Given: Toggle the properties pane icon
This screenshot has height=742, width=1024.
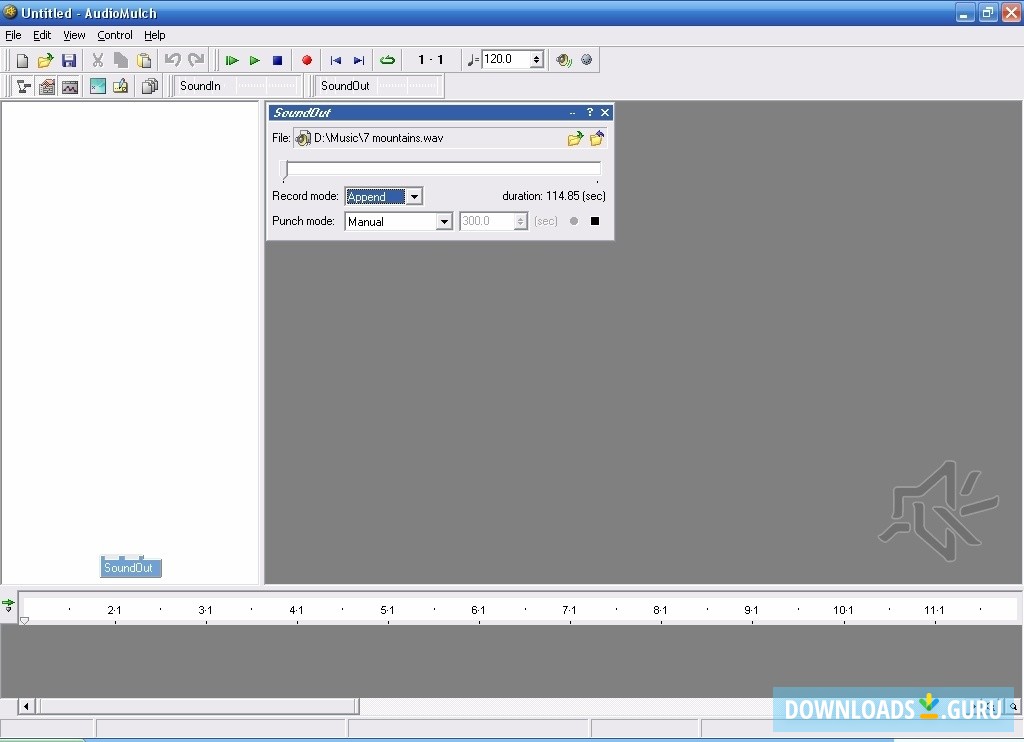Looking at the screenshot, I should click(47, 86).
